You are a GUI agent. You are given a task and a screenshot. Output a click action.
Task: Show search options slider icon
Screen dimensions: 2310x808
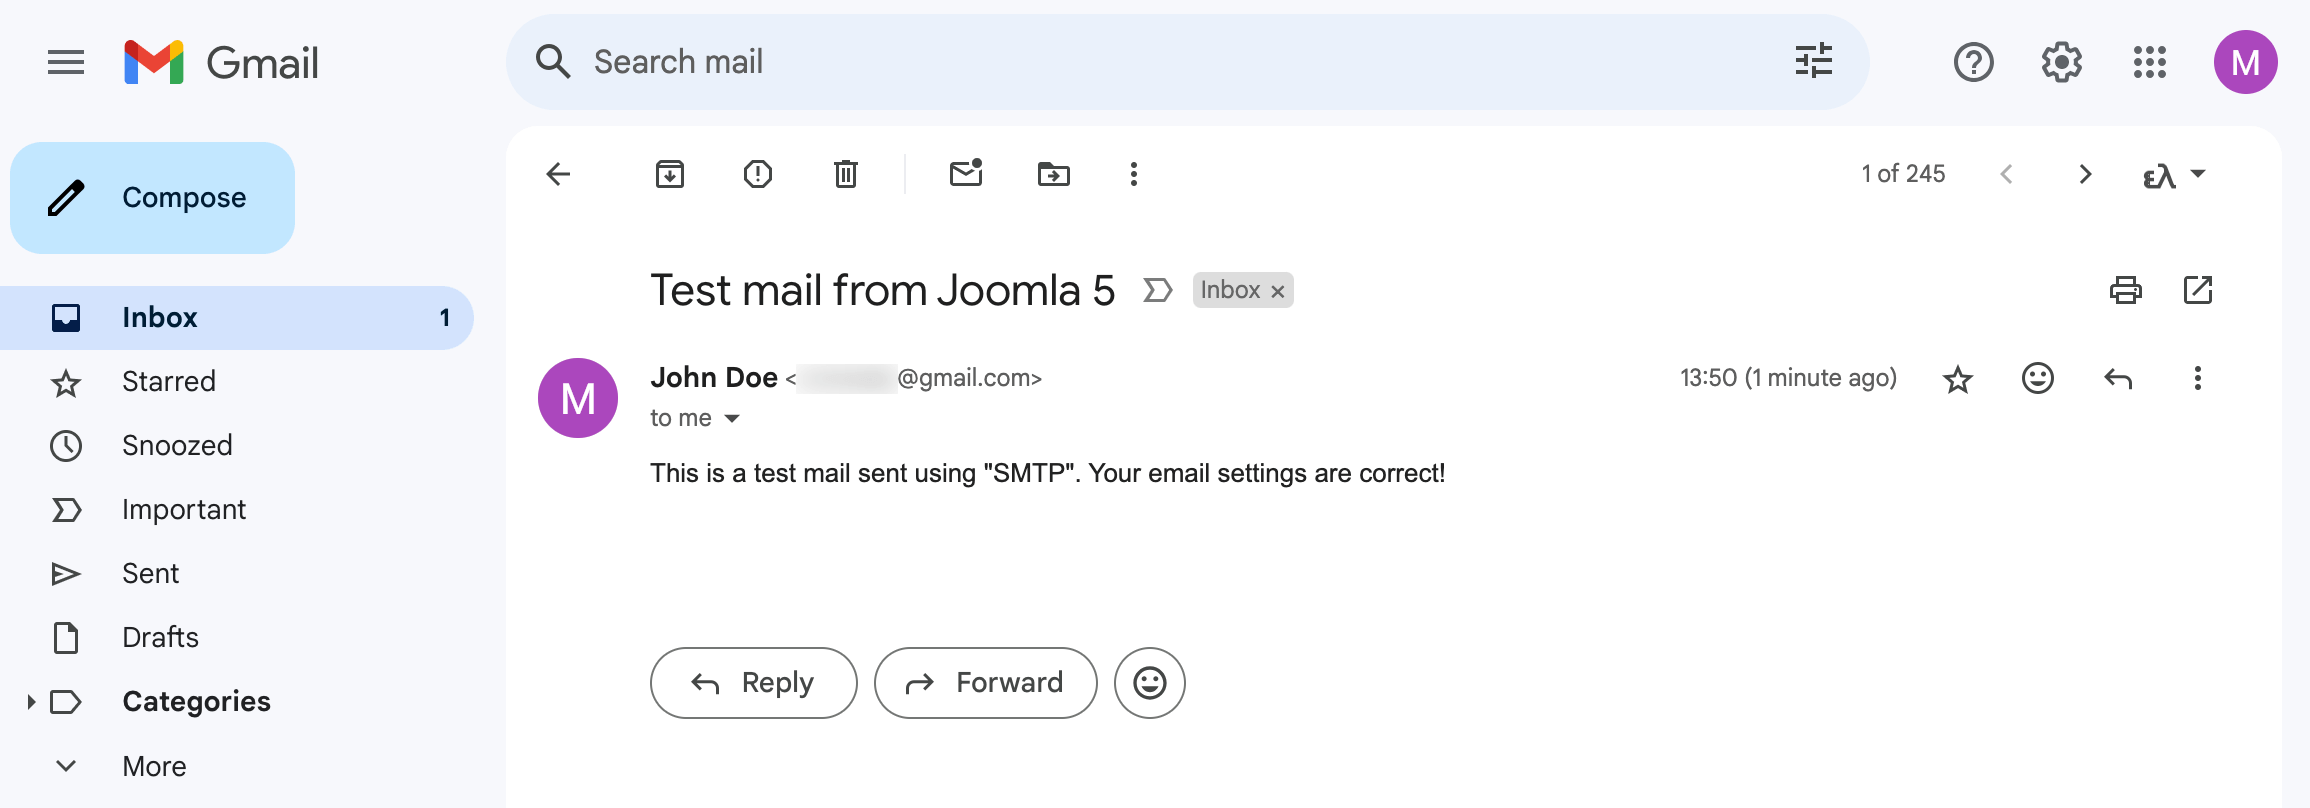[x=1814, y=61]
